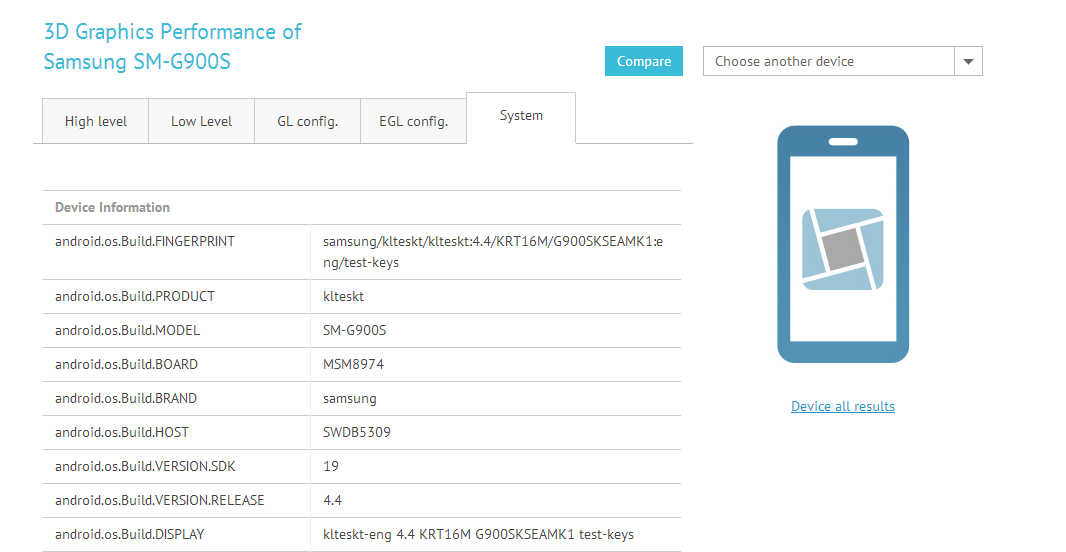The image size is (1066, 552).
Task: Click android.os.Build.FINGERPRINT label
Action: pyautogui.click(x=145, y=241)
